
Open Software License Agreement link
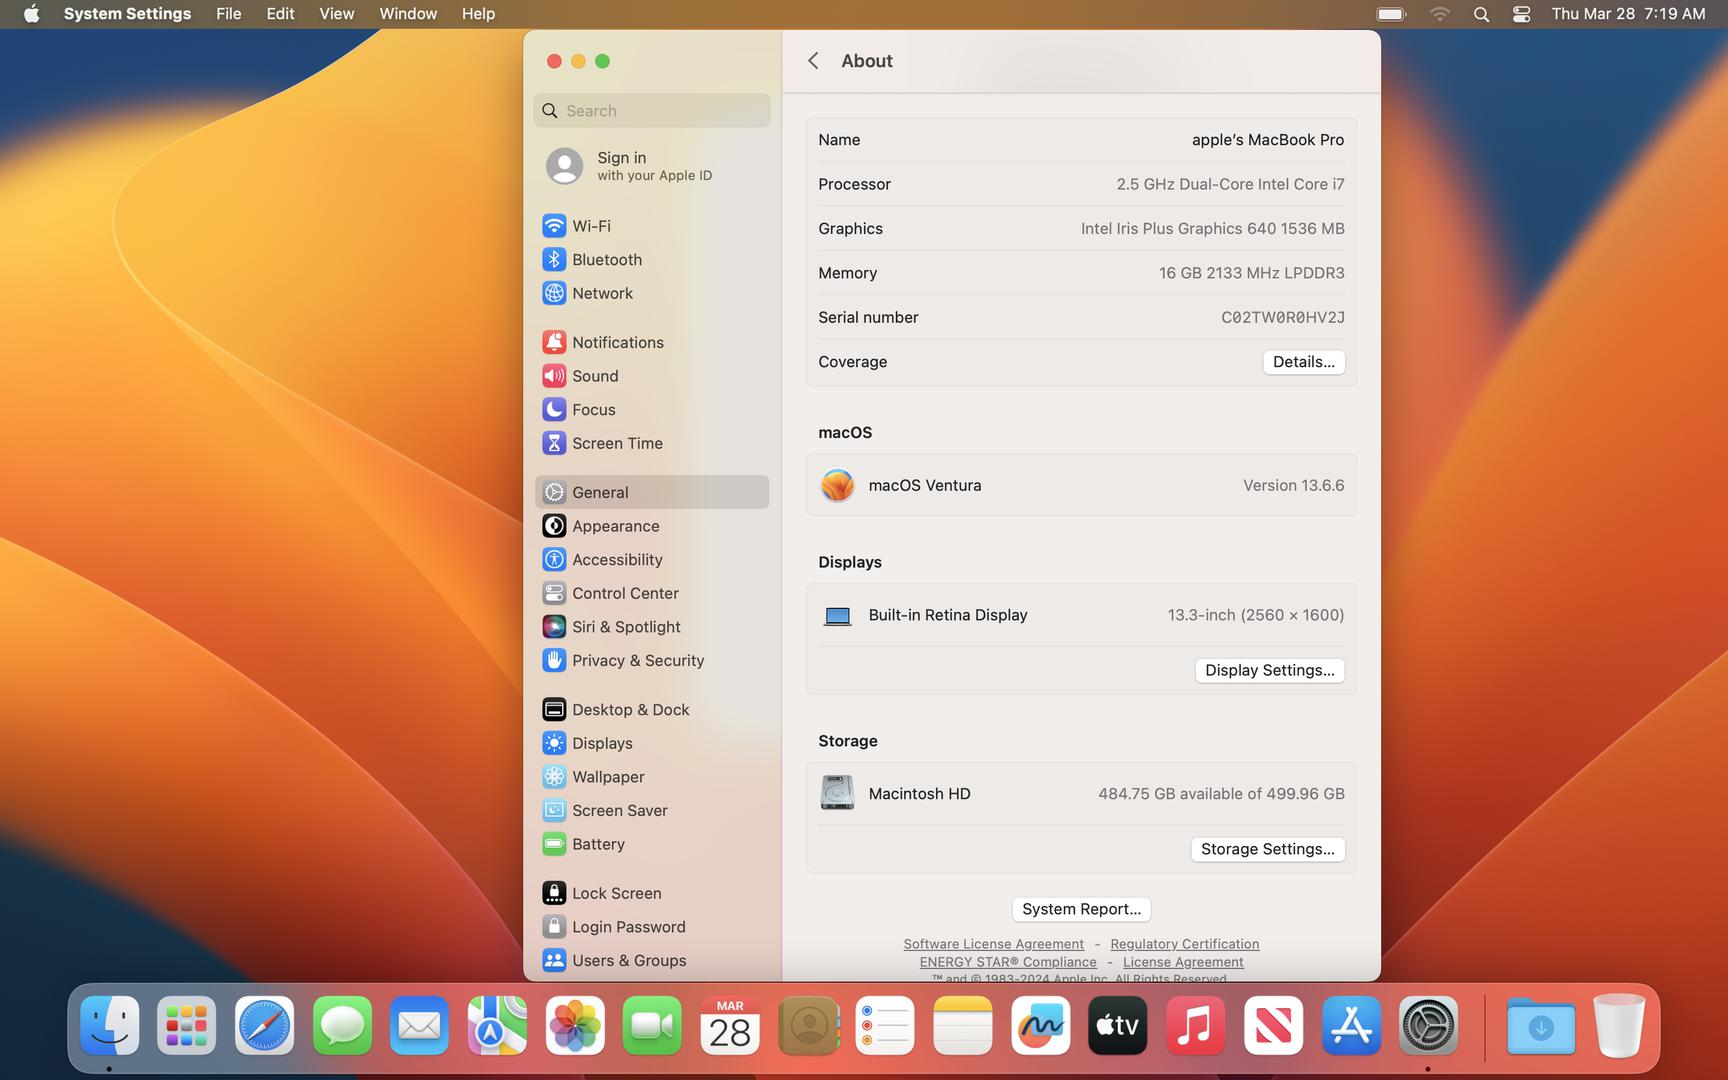point(993,944)
